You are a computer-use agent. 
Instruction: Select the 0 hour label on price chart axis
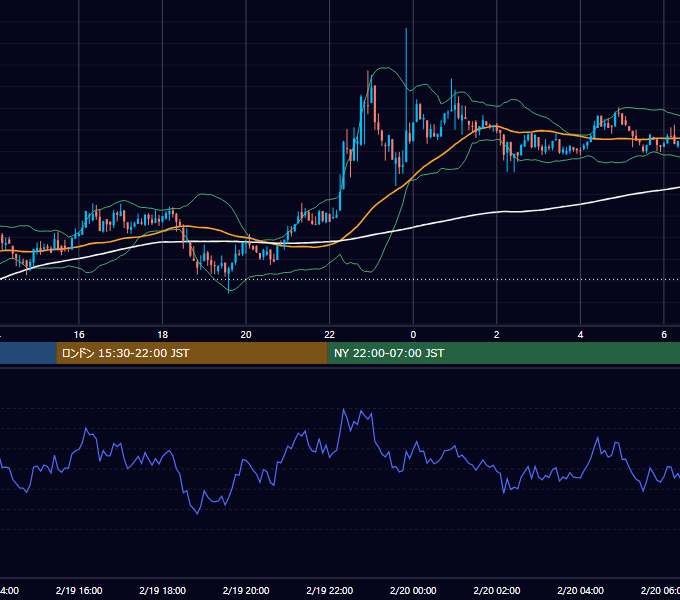[413, 335]
